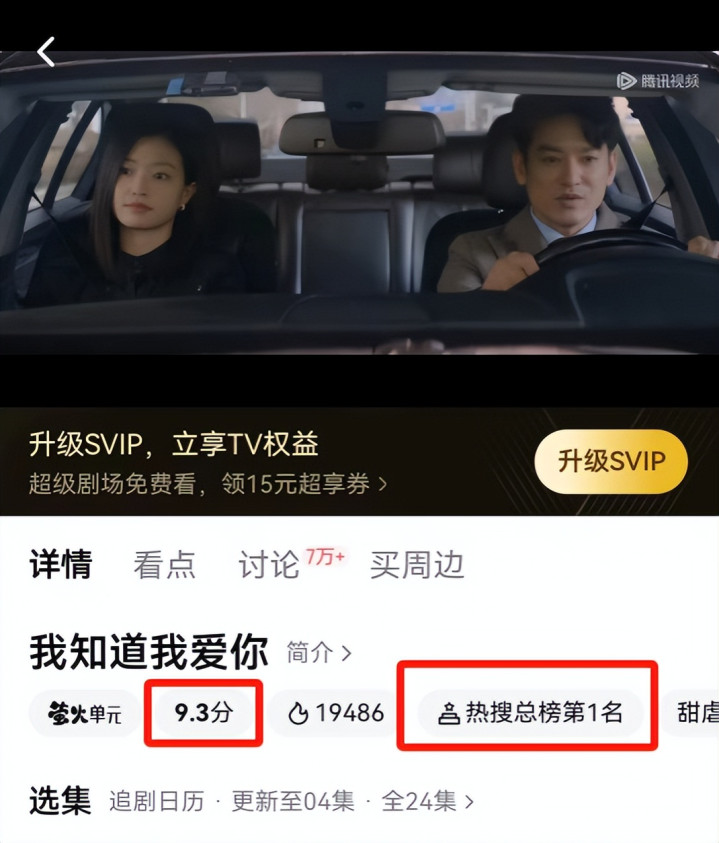This screenshot has width=719, height=843.
Task: Click the Tencent Video logo watermark
Action: coord(657,81)
